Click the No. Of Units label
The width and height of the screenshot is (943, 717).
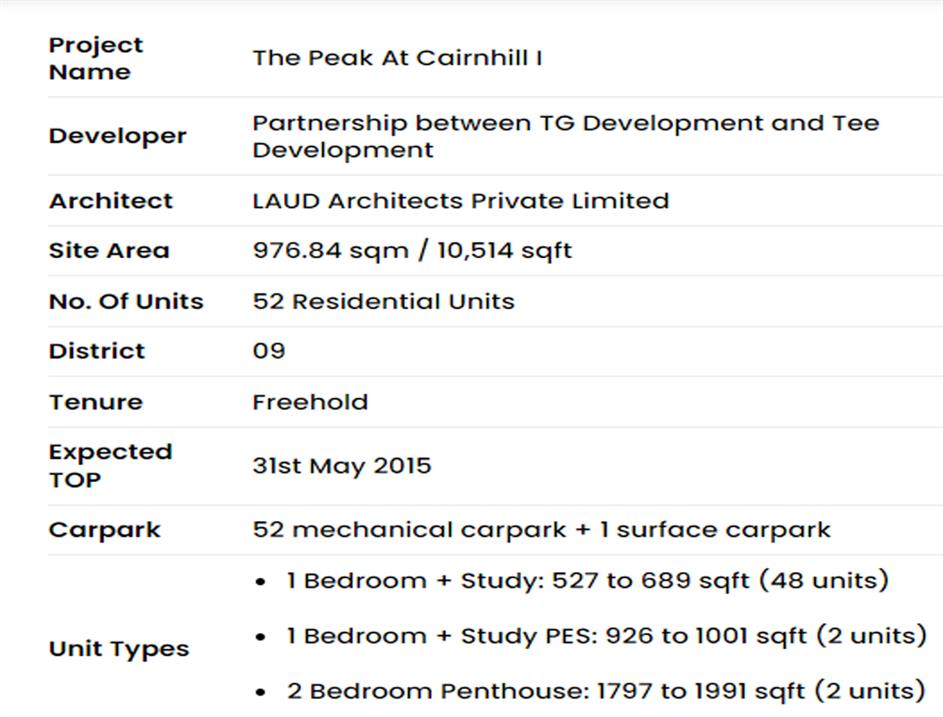point(126,302)
